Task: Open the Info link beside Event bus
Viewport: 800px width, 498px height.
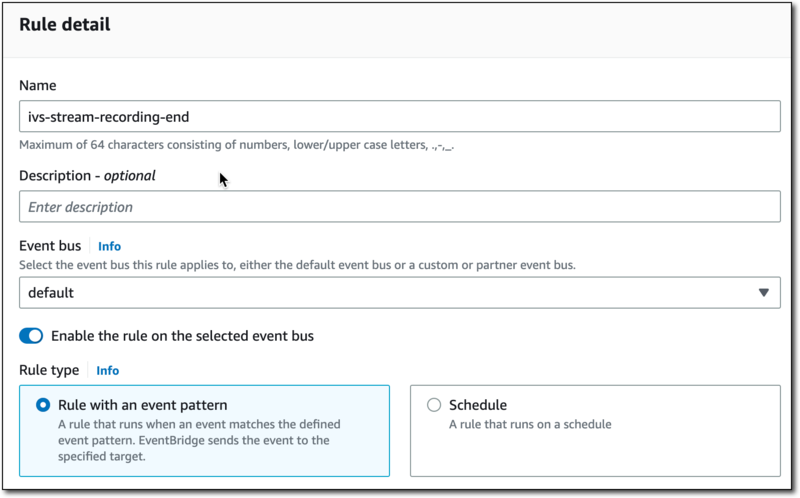Action: 109,246
